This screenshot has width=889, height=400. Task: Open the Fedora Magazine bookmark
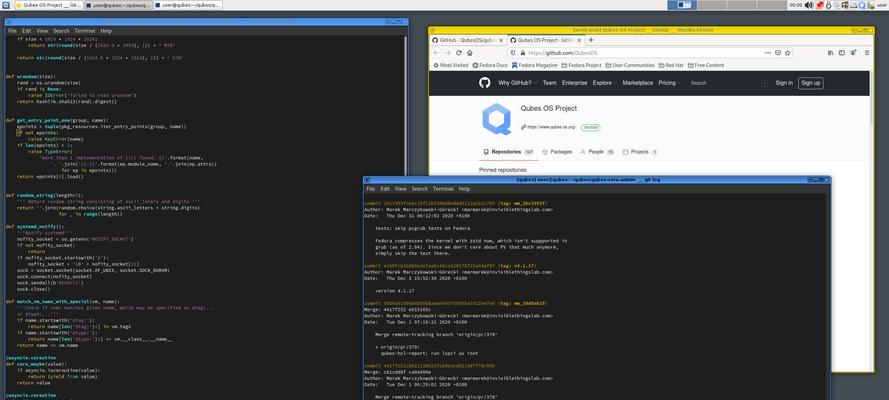(x=535, y=65)
